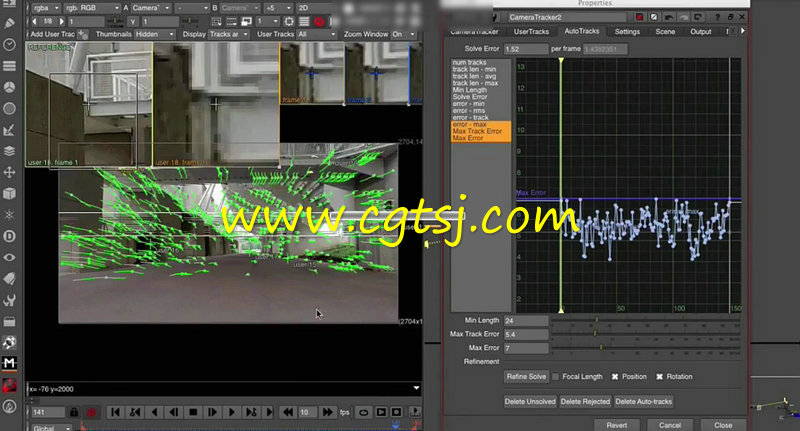Screen dimensions: 800x431
Task: Switch to the AutoTracks tab
Action: click(x=582, y=31)
